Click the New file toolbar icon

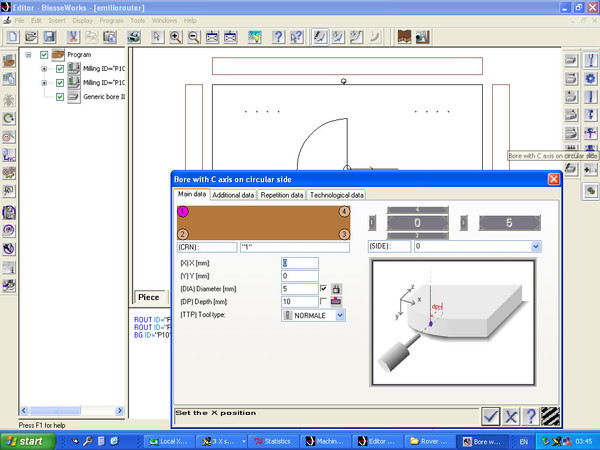[x=13, y=37]
